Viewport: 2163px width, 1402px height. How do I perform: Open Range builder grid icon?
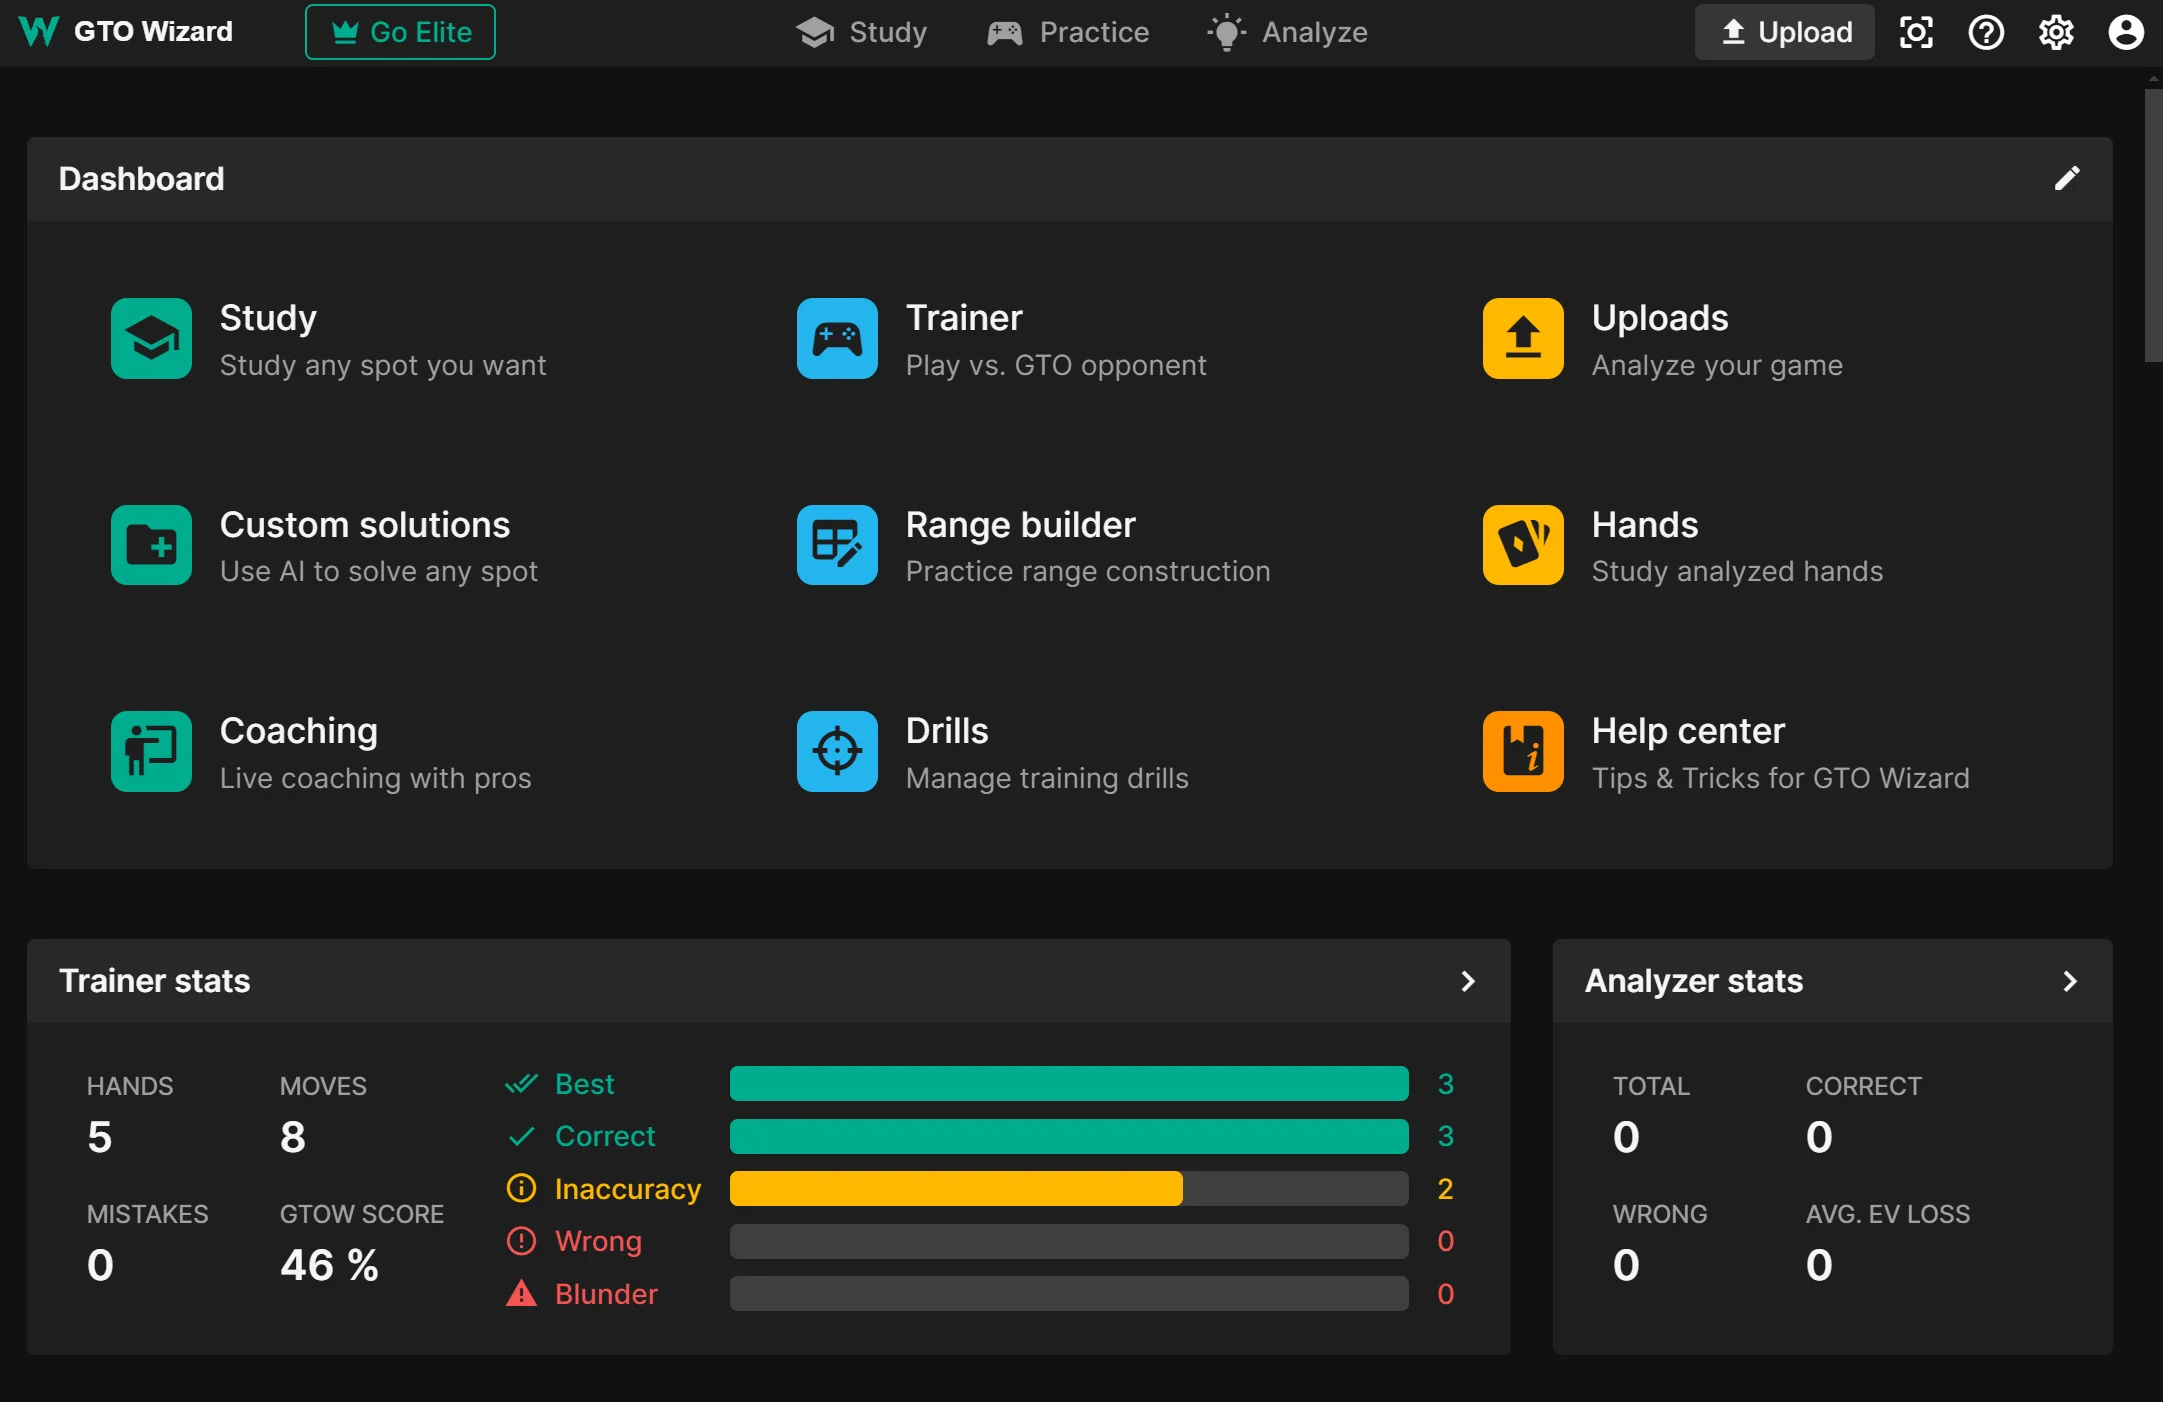[837, 545]
